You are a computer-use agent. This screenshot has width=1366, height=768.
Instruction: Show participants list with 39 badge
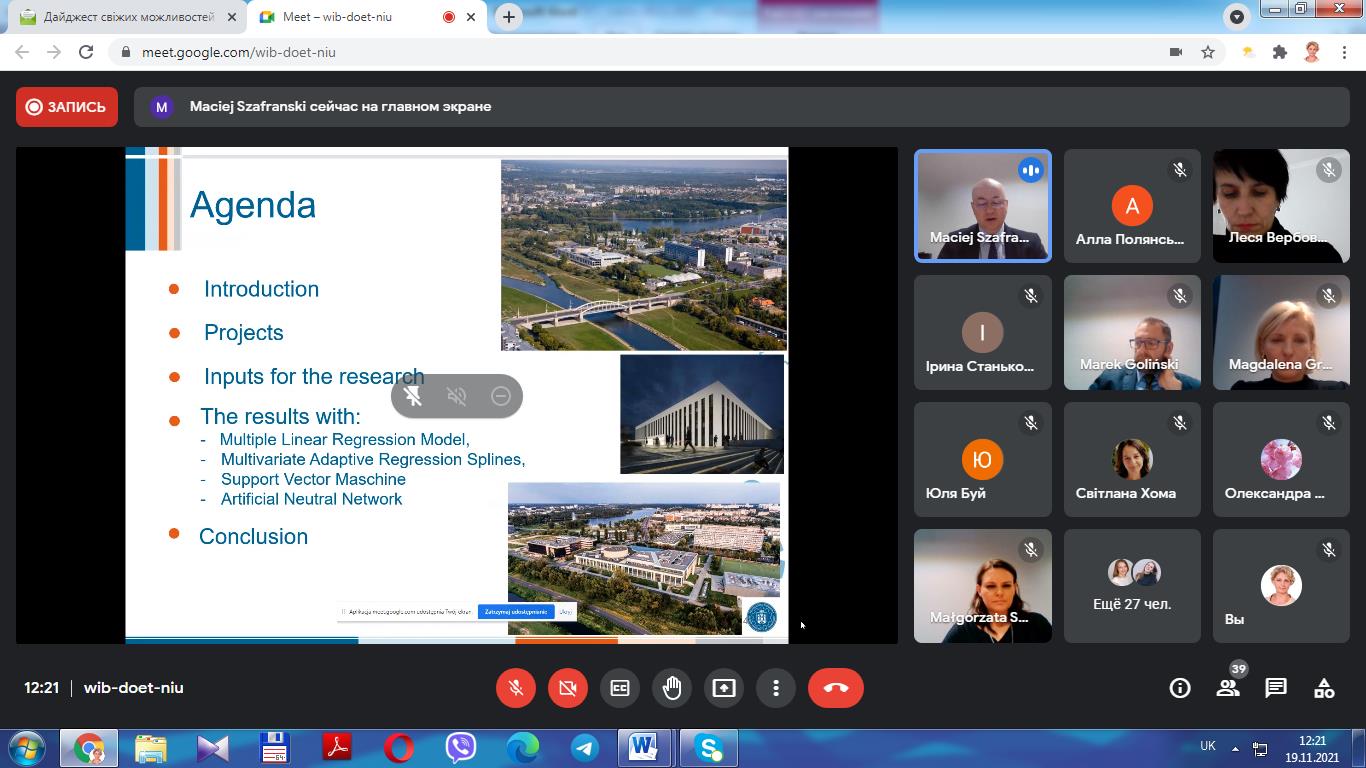click(1228, 688)
